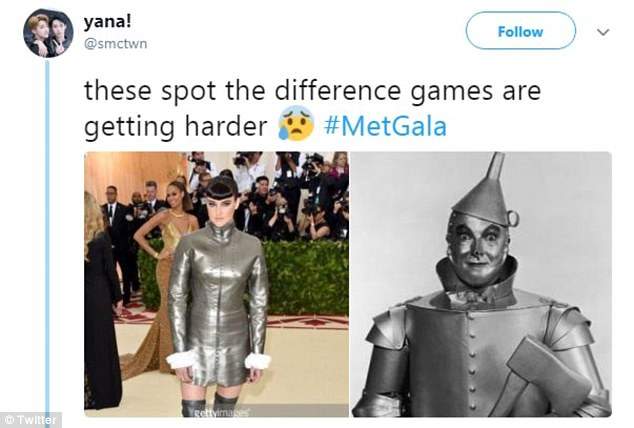Click the gettyimages watermark on left photo
The image size is (634, 428).
click(x=221, y=413)
